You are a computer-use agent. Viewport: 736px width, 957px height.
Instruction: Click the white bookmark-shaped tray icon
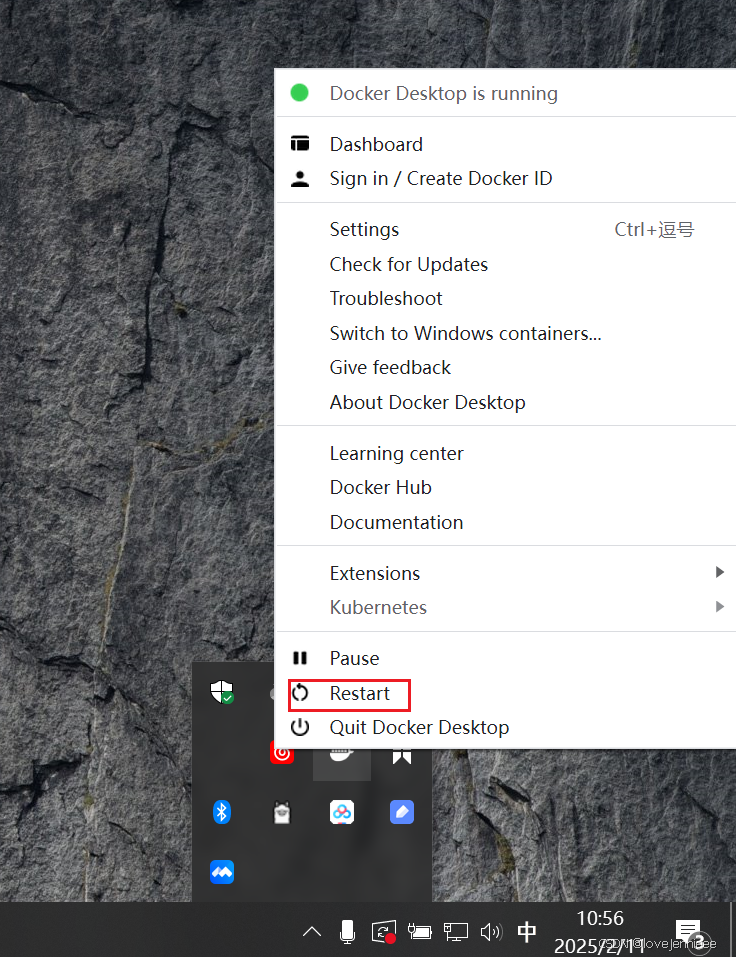click(402, 756)
